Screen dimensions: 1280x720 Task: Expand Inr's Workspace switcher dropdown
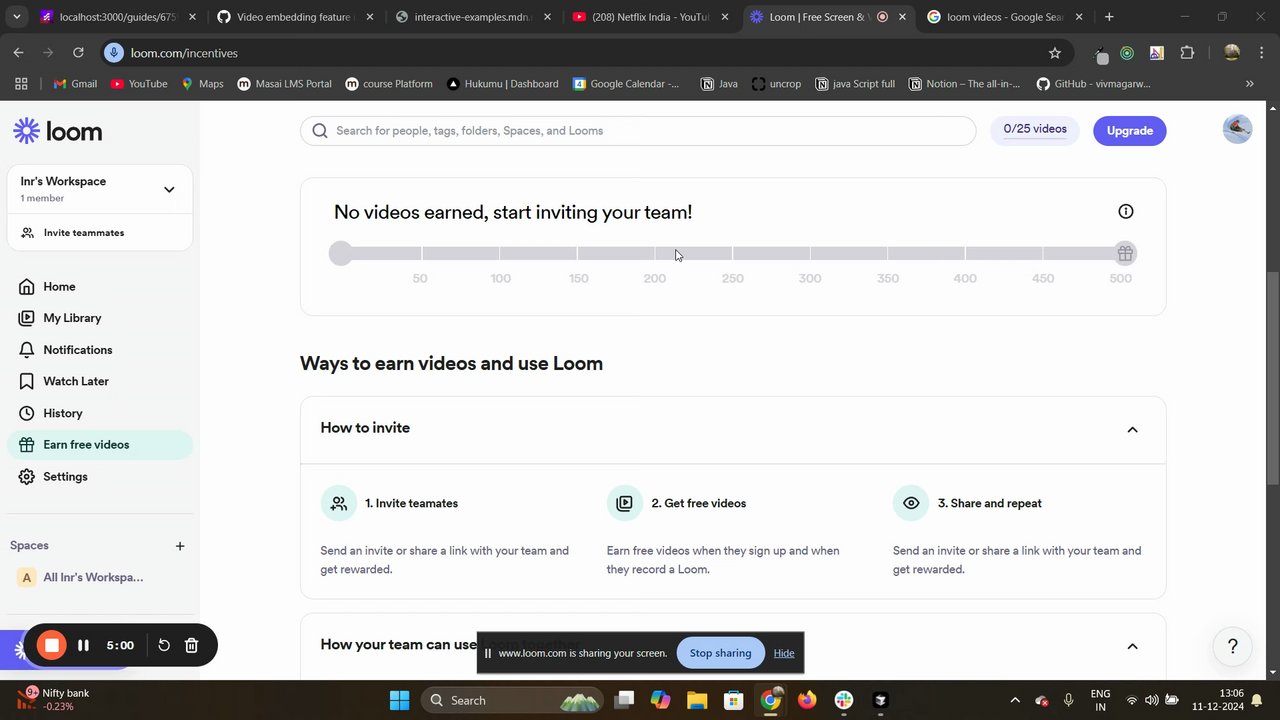[169, 189]
